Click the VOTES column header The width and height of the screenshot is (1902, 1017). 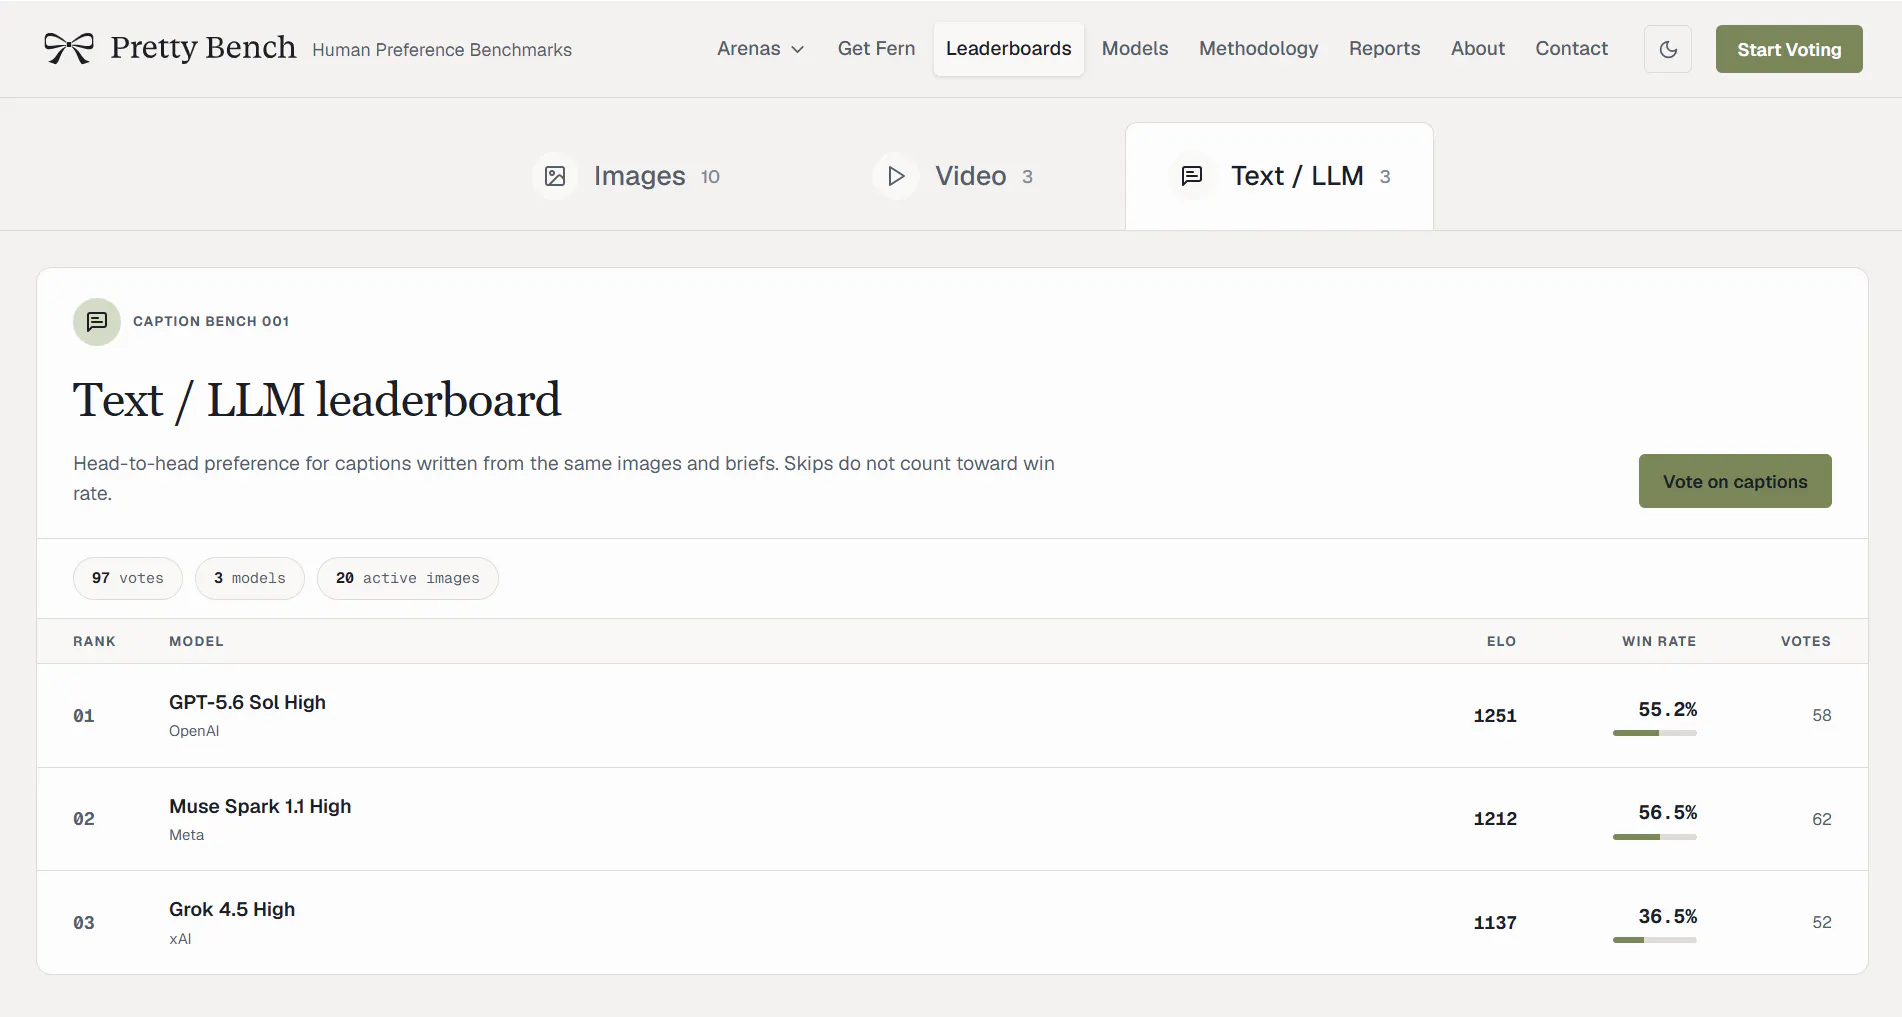tap(1806, 641)
